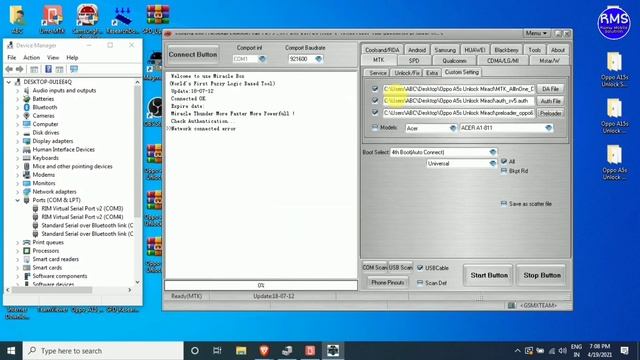640x360 pixels.
Task: Click the Type here to search box
Action: click(103, 351)
